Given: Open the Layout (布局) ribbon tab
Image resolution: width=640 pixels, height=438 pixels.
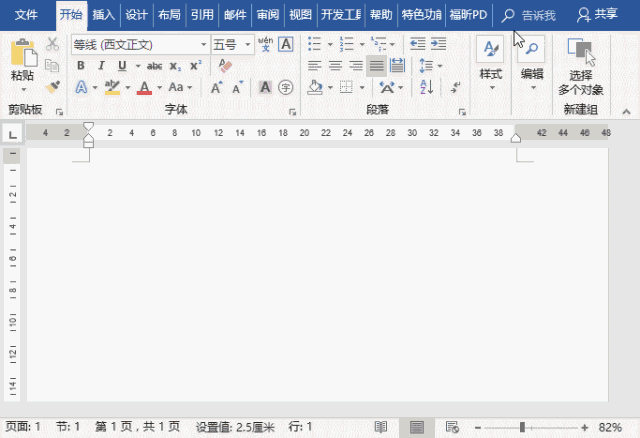Looking at the screenshot, I should pos(169,15).
